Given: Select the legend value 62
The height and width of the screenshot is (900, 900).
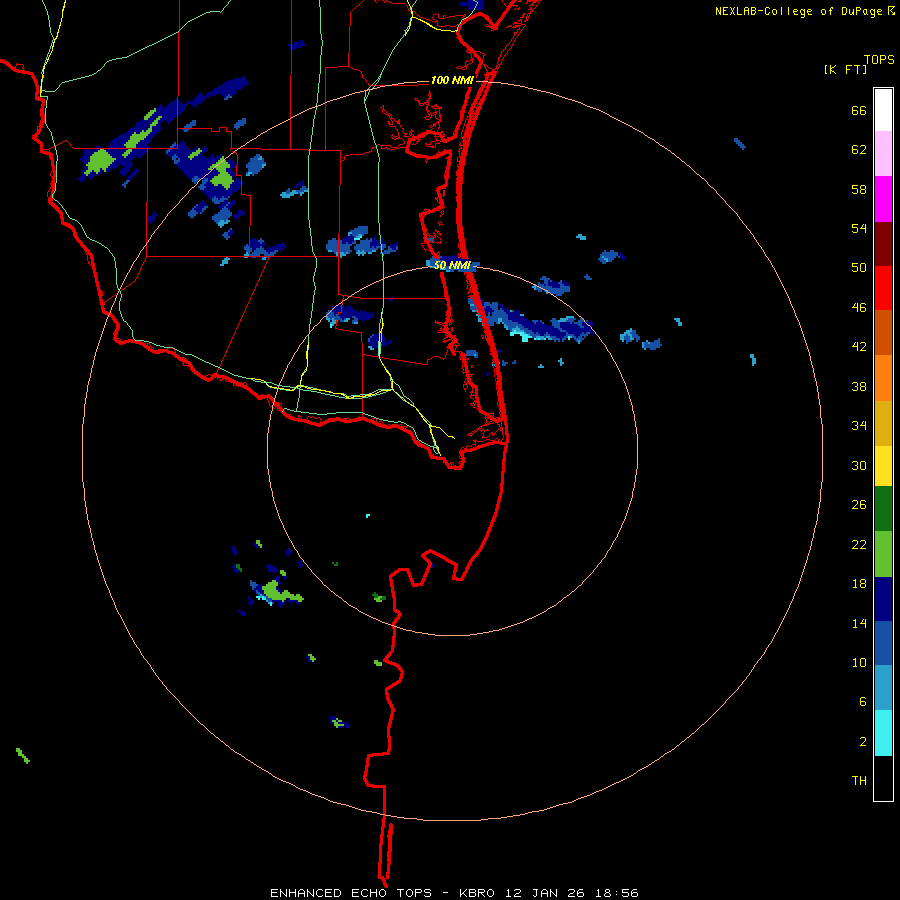Looking at the screenshot, I should point(859,150).
